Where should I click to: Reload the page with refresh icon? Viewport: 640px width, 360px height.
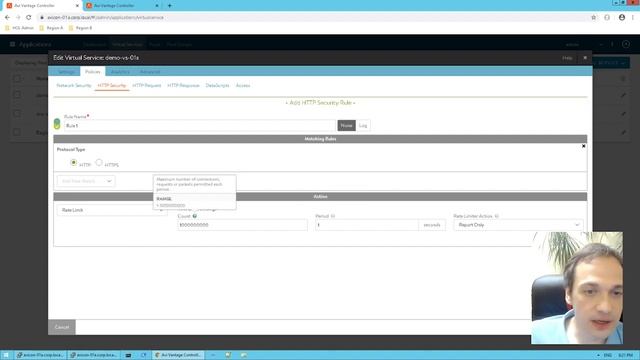[x=29, y=18]
